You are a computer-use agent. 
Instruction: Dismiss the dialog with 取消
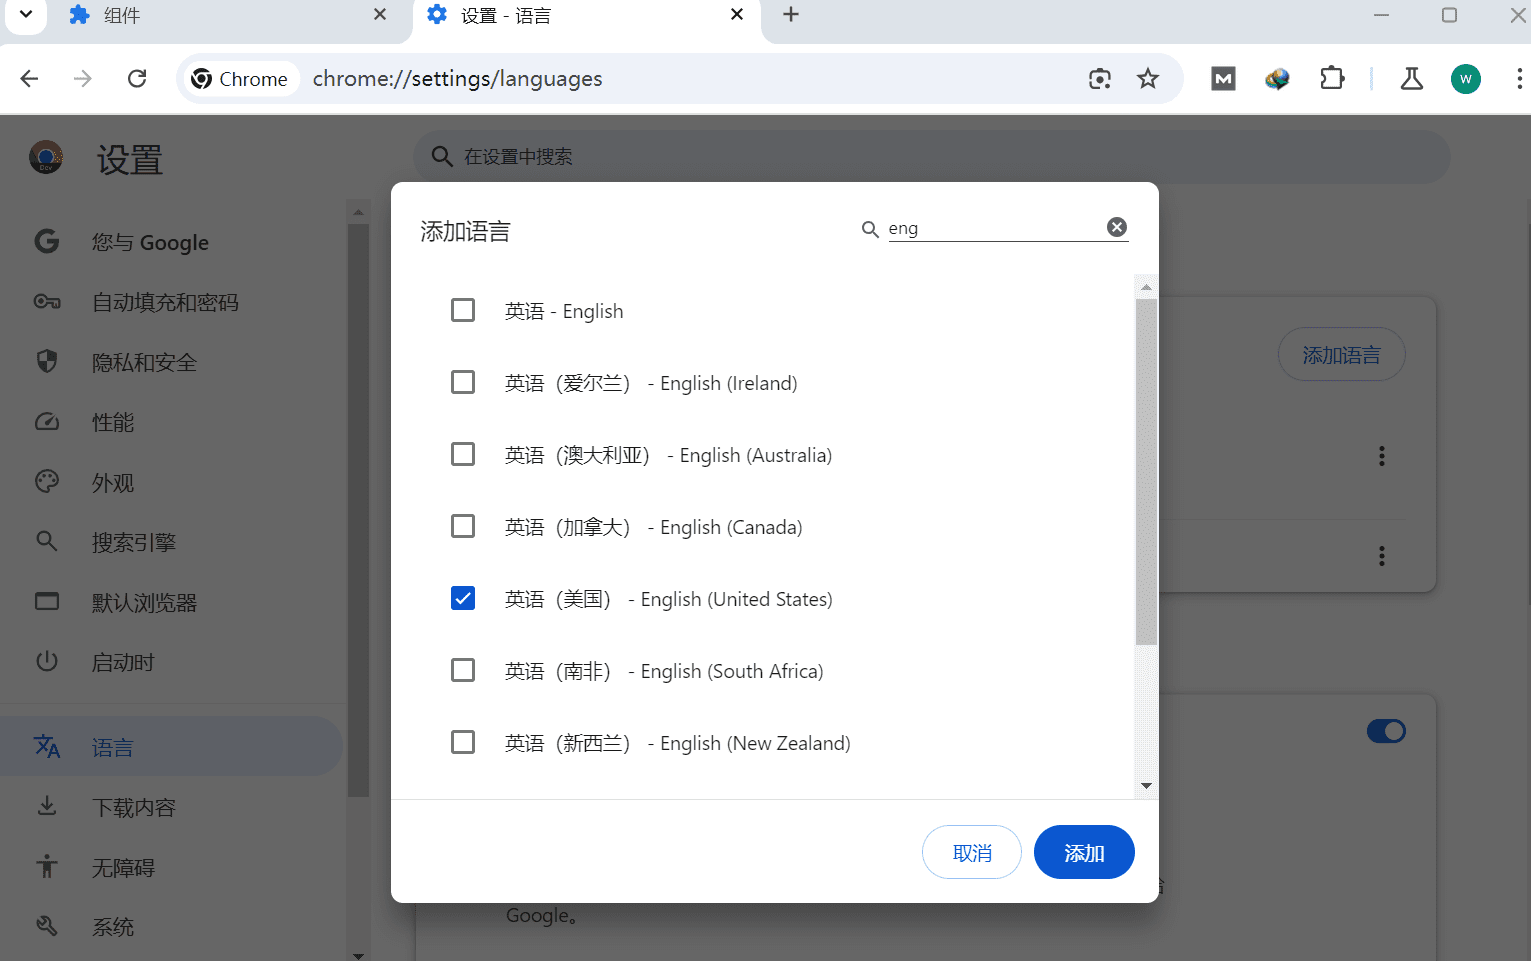click(971, 852)
